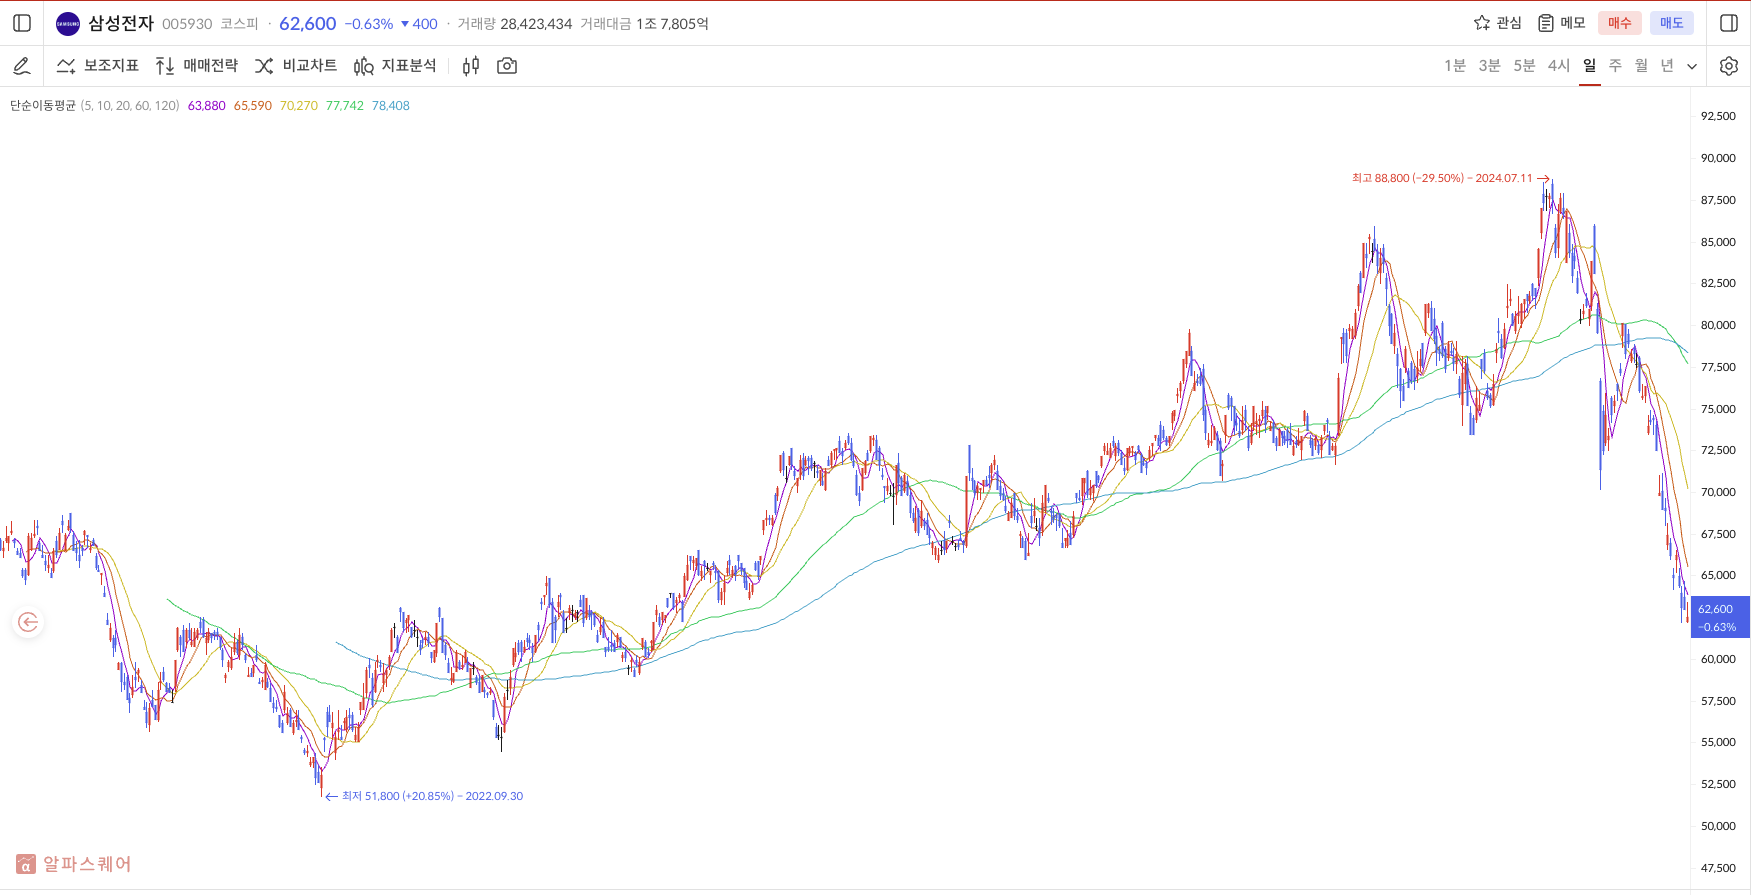Click the 90,000 price axis label
Viewport: 1751px width, 895px height.
point(1718,158)
